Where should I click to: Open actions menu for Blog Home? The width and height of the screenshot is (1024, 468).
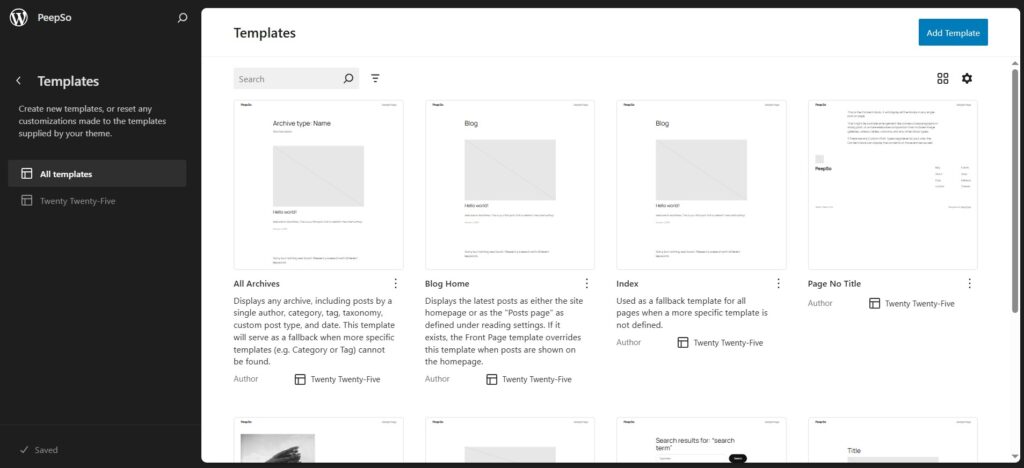(587, 284)
